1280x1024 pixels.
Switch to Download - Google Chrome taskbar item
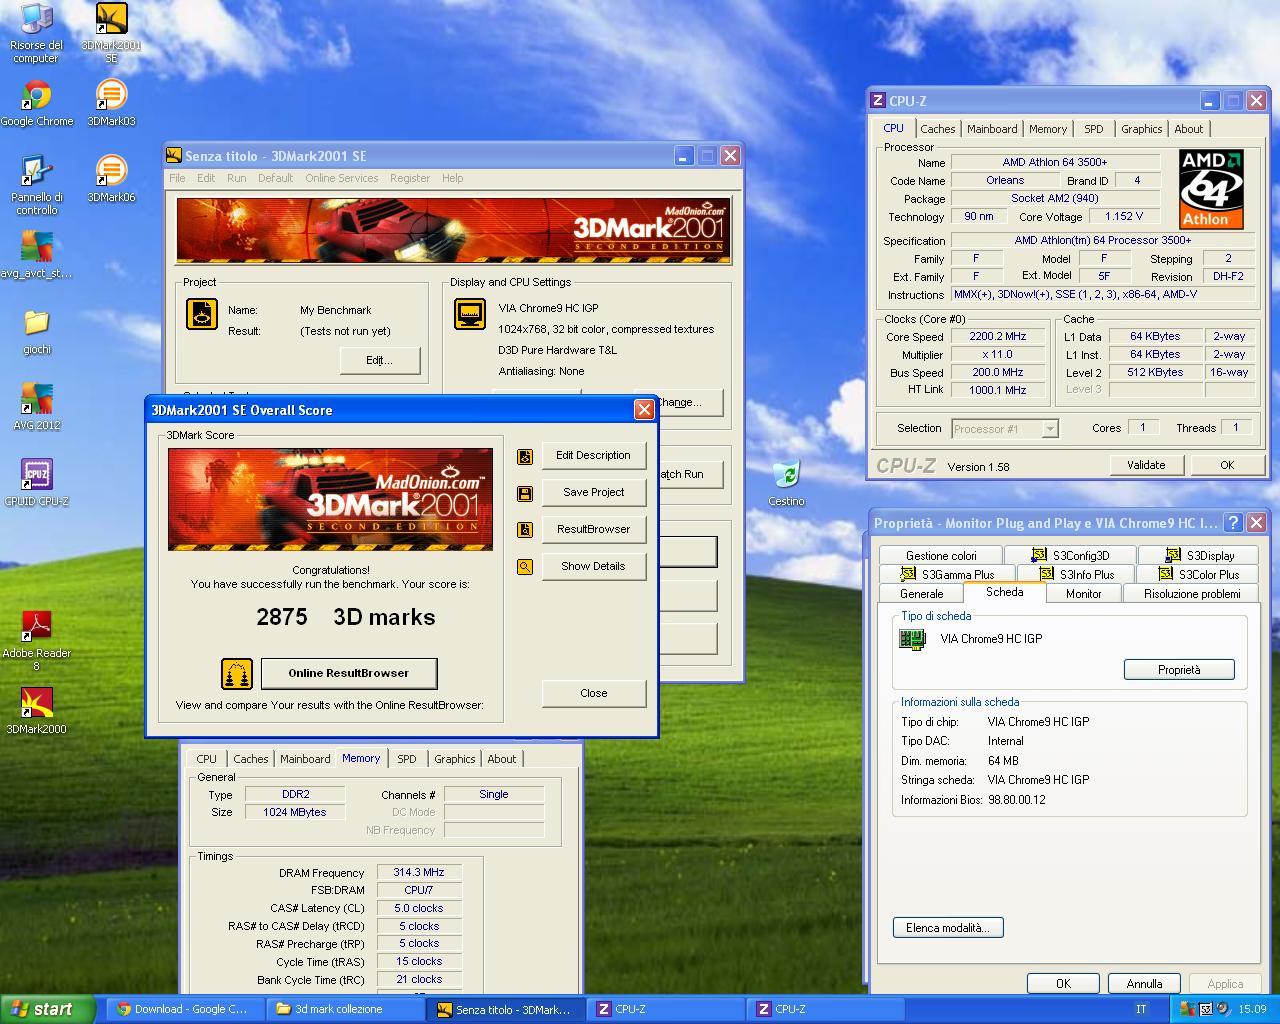coord(185,1009)
